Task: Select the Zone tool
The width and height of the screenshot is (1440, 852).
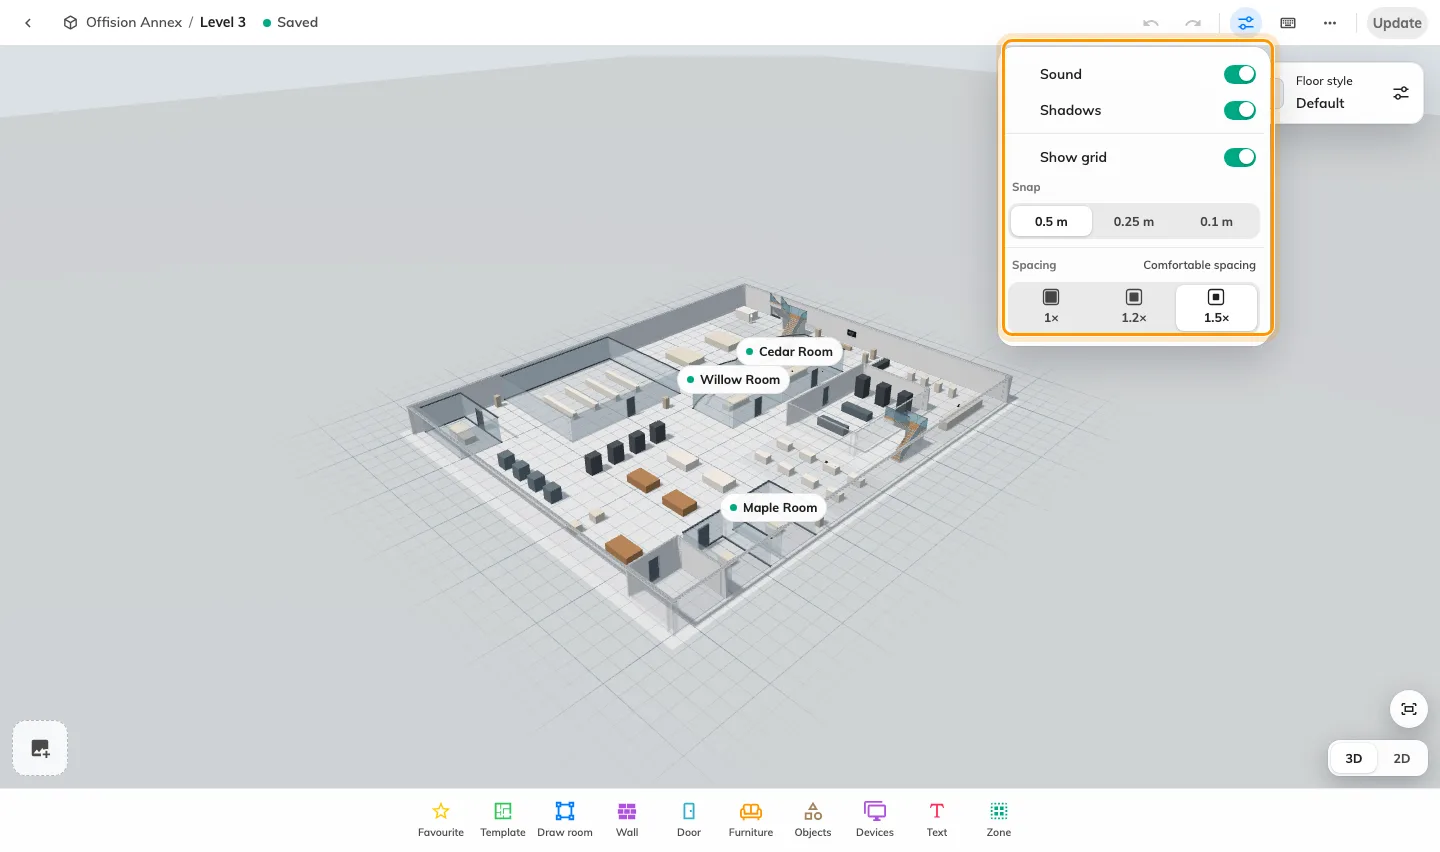Action: pos(999,819)
